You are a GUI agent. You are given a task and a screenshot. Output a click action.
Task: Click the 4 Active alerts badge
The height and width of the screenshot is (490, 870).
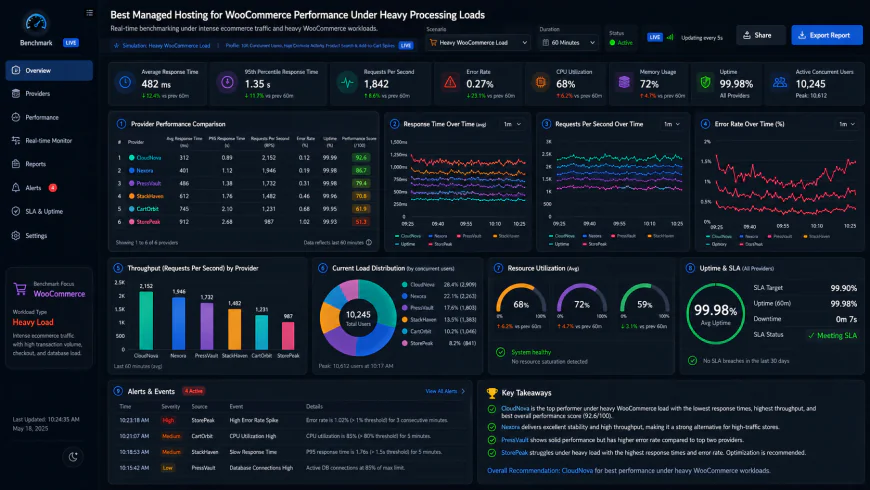point(194,391)
